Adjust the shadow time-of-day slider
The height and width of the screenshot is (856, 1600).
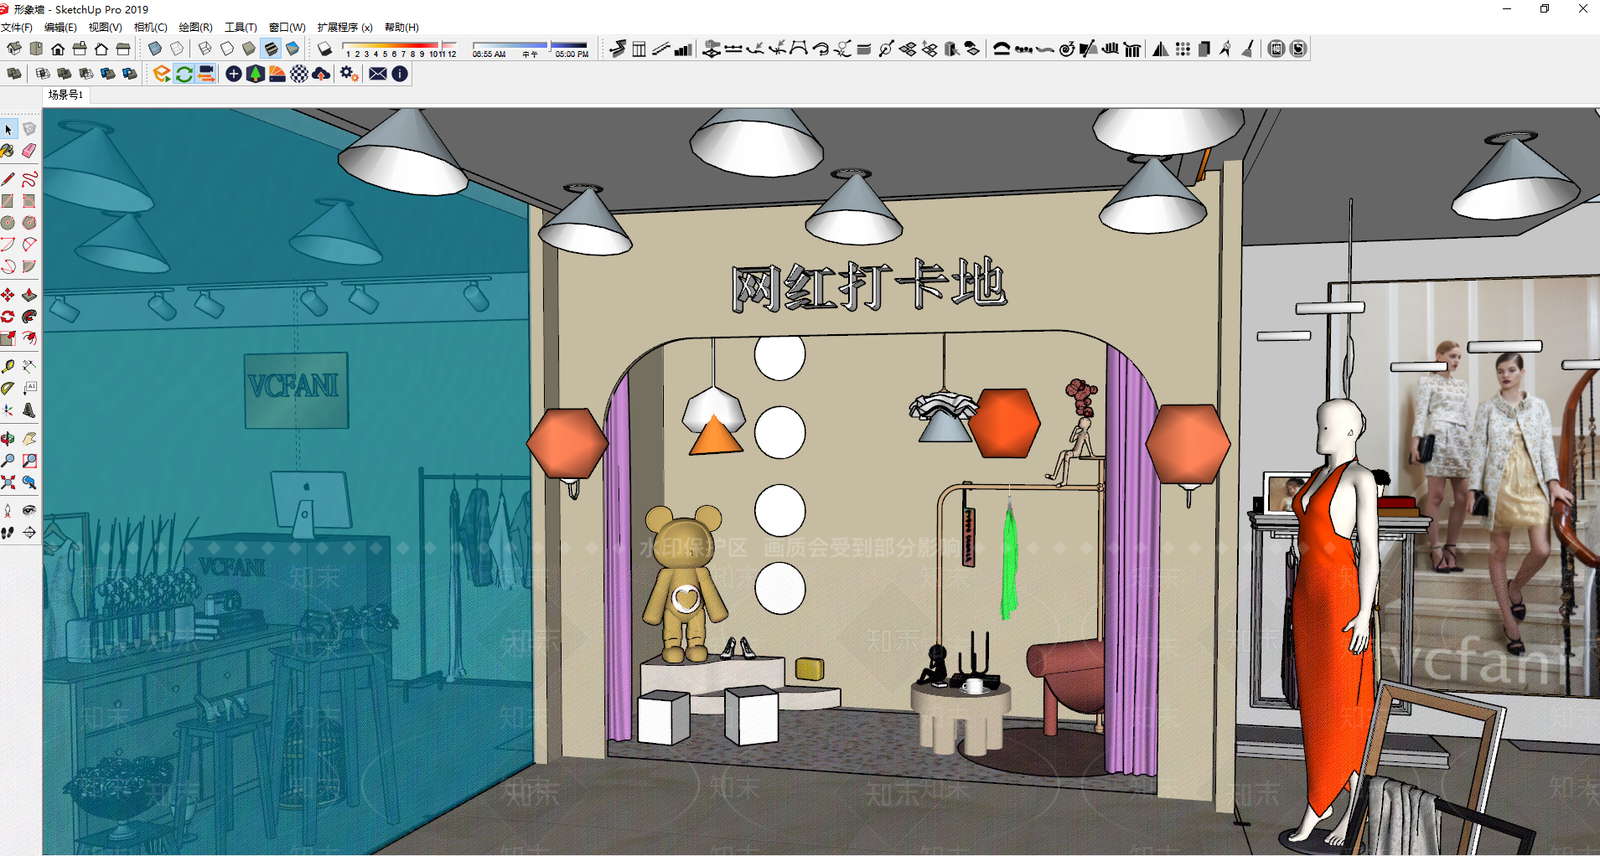point(530,46)
